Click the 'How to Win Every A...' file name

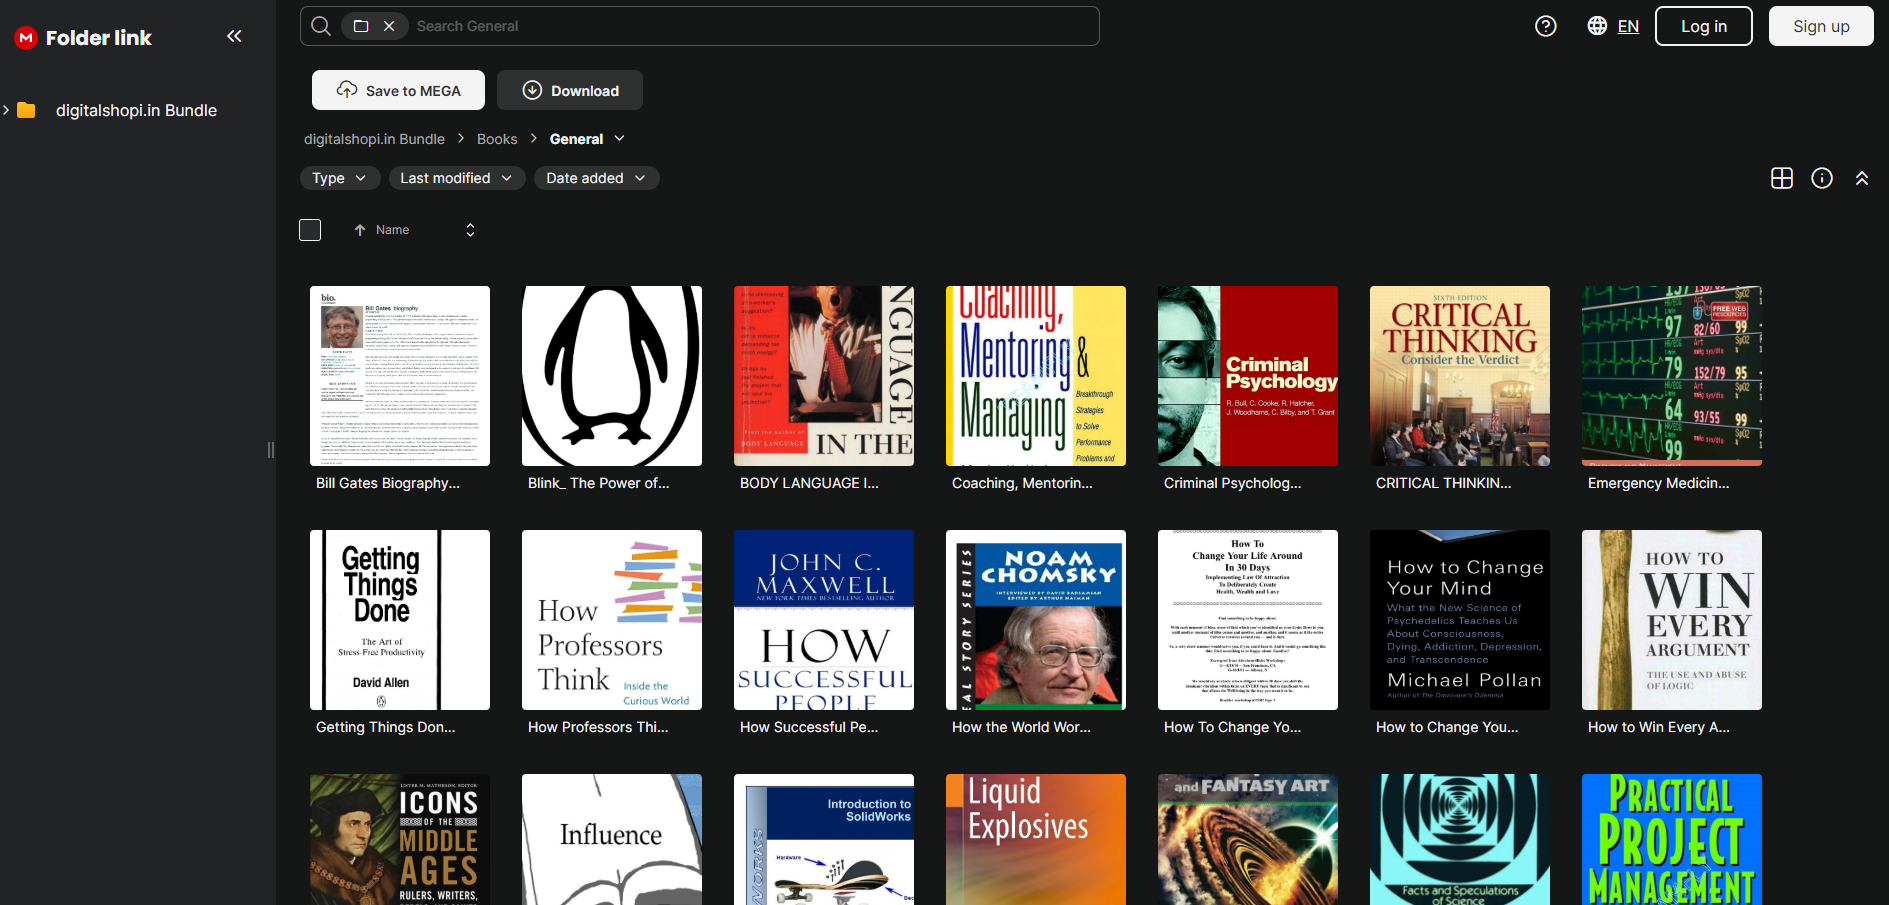pyautogui.click(x=1659, y=727)
